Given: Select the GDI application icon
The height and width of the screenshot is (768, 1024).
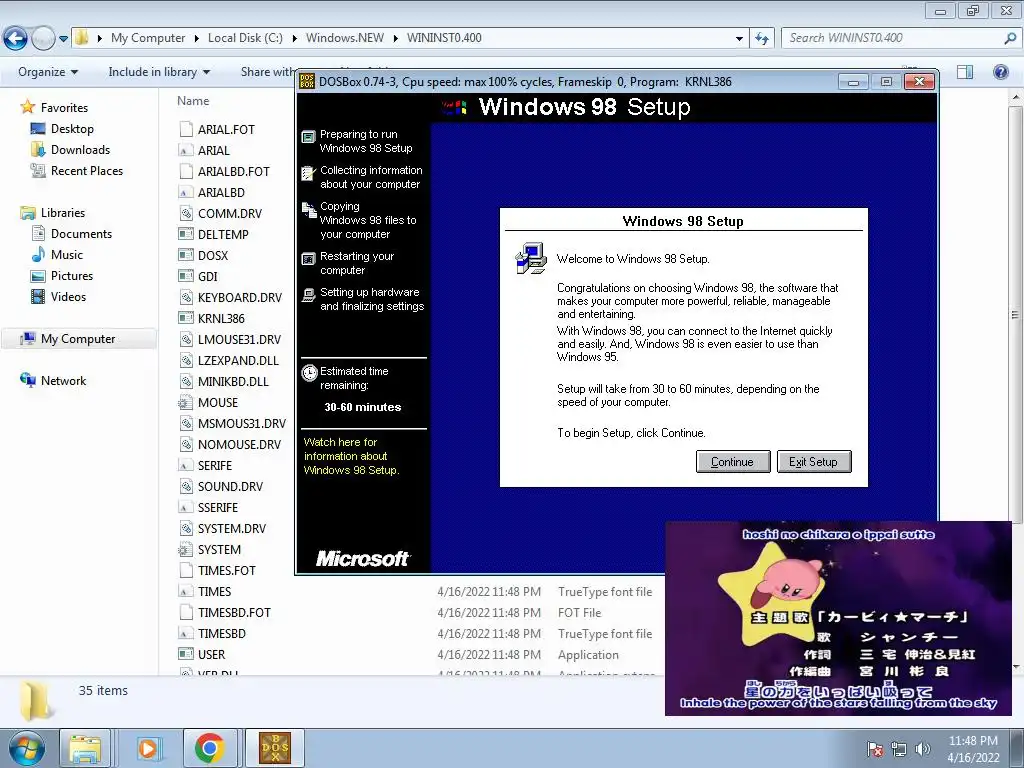Looking at the screenshot, I should point(185,276).
